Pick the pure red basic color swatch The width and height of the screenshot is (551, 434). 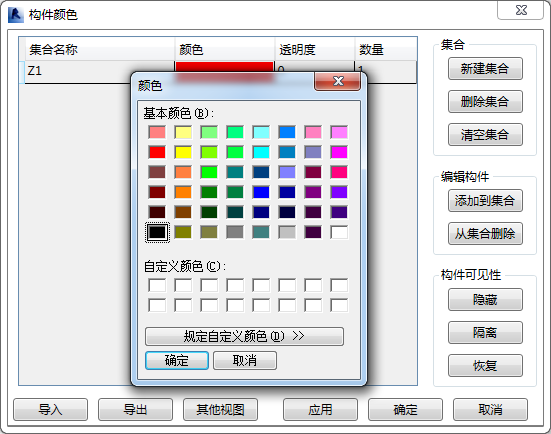pos(157,152)
